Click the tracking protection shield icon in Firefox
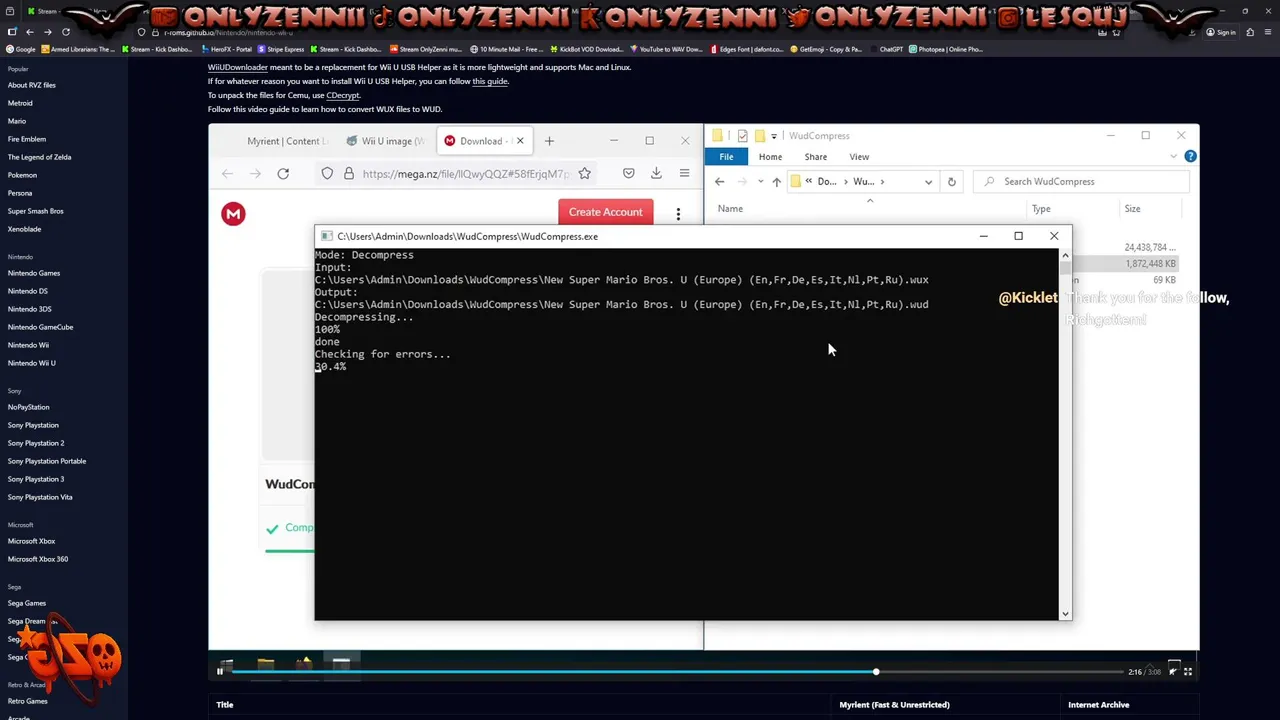 click(327, 174)
